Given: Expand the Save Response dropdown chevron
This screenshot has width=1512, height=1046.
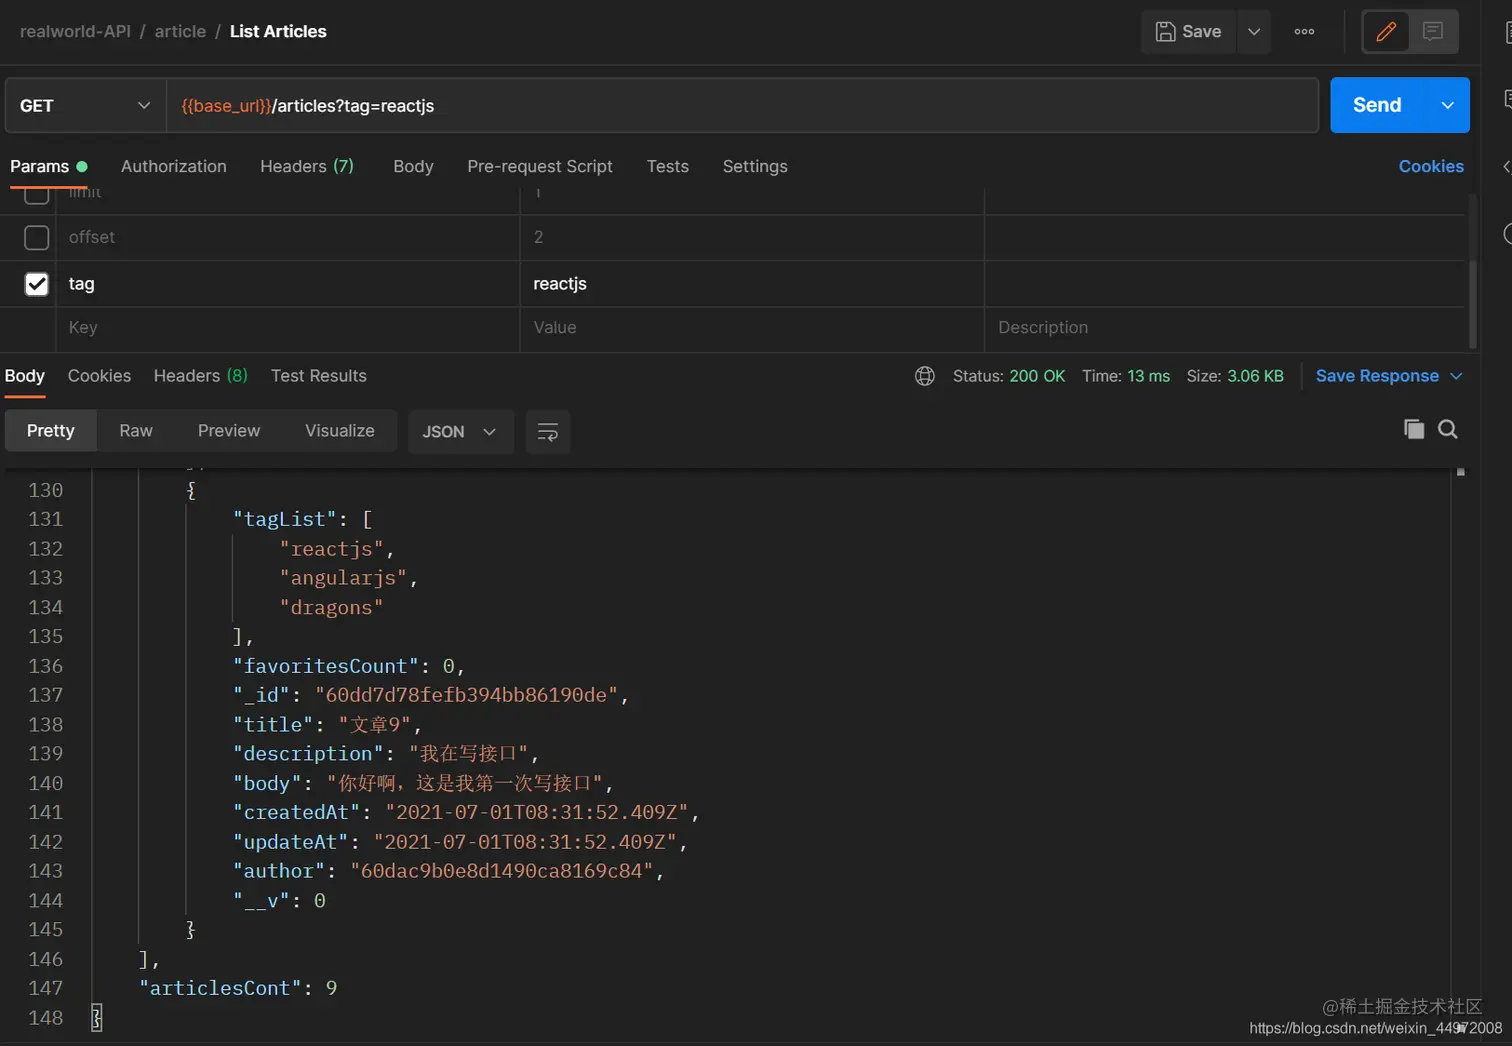Looking at the screenshot, I should coord(1456,376).
